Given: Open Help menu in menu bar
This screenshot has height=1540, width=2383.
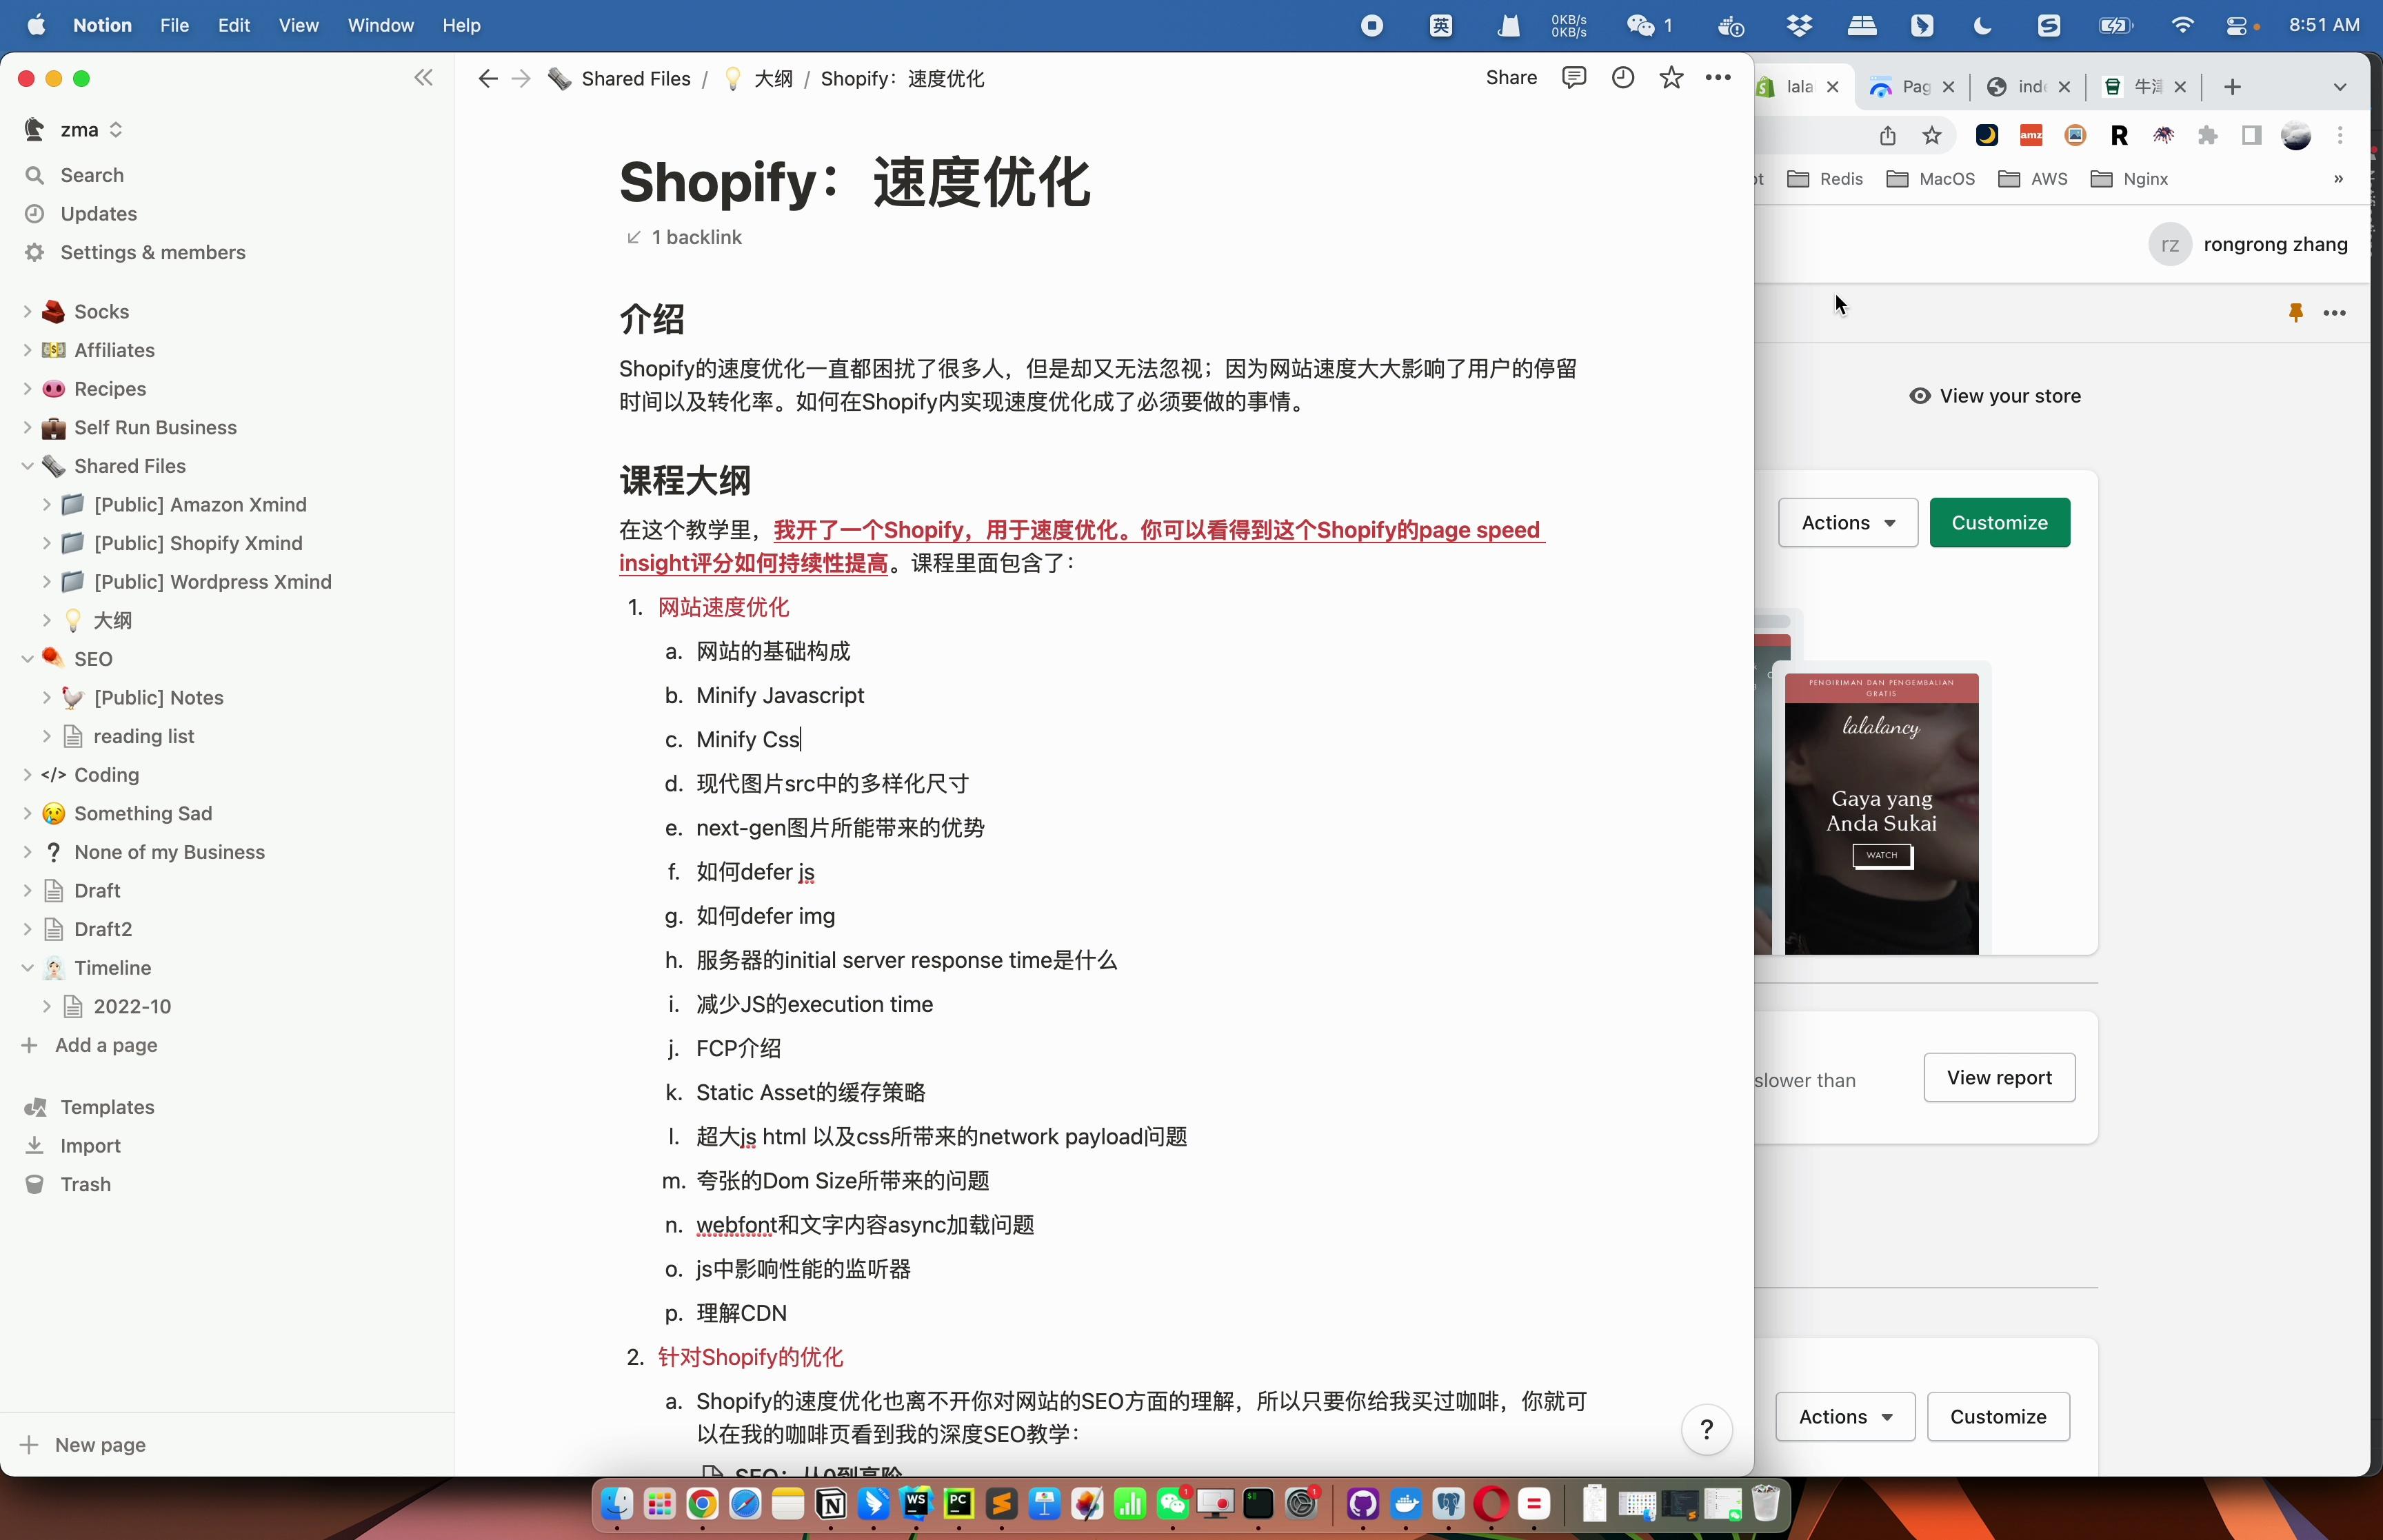Looking at the screenshot, I should pos(461,25).
